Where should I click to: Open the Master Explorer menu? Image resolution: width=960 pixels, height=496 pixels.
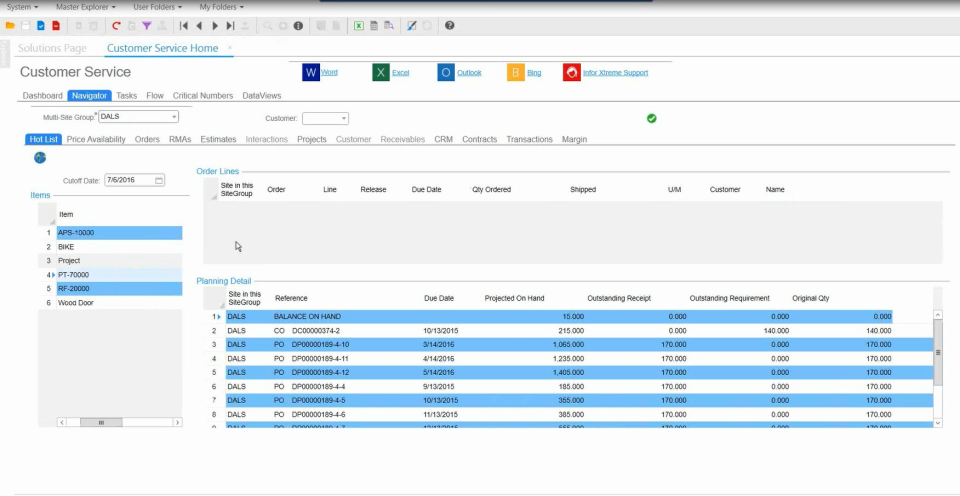(x=86, y=7)
